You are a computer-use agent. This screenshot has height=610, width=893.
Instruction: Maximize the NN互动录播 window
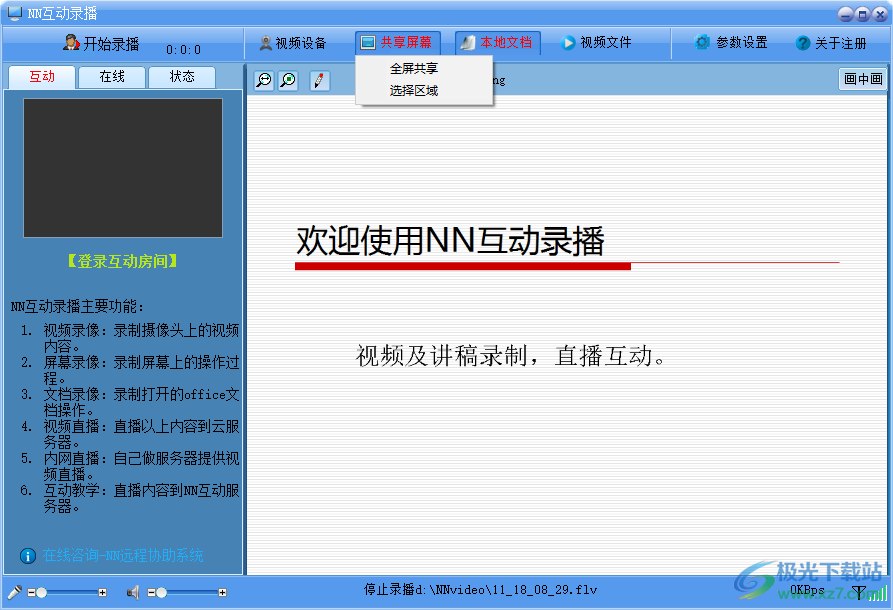(x=862, y=15)
